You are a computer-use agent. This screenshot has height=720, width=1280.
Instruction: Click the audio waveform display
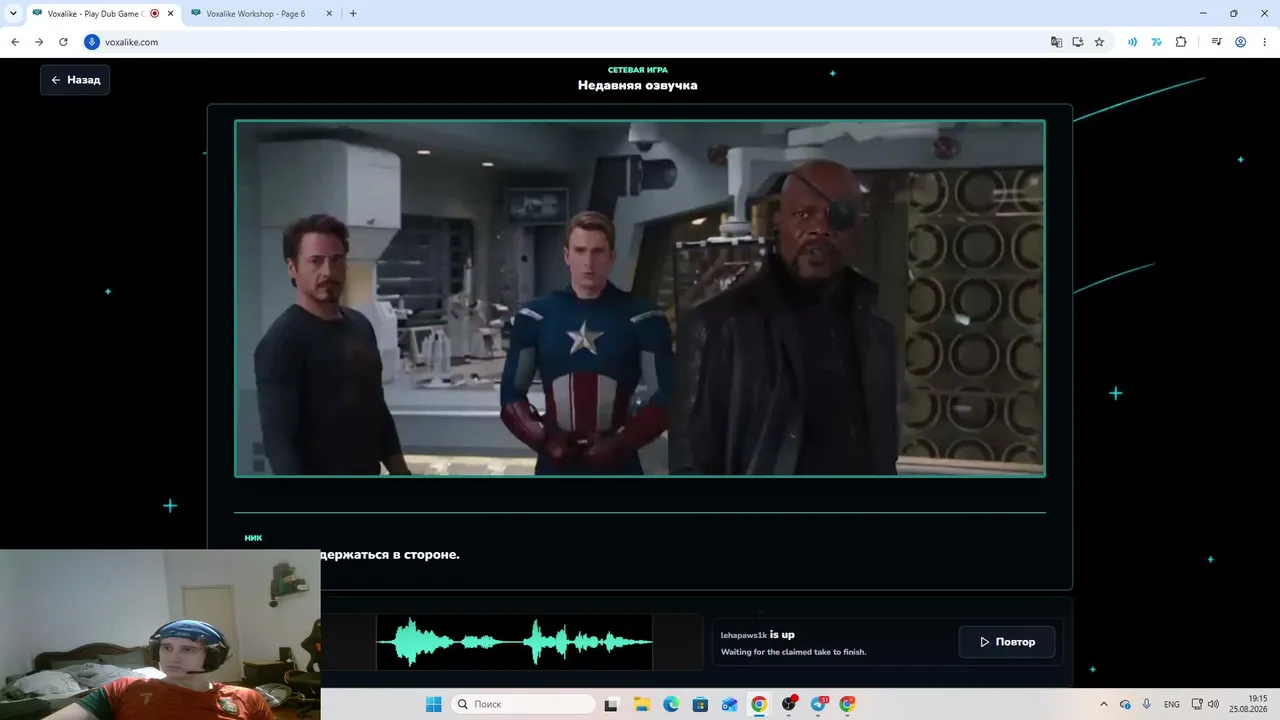click(514, 642)
